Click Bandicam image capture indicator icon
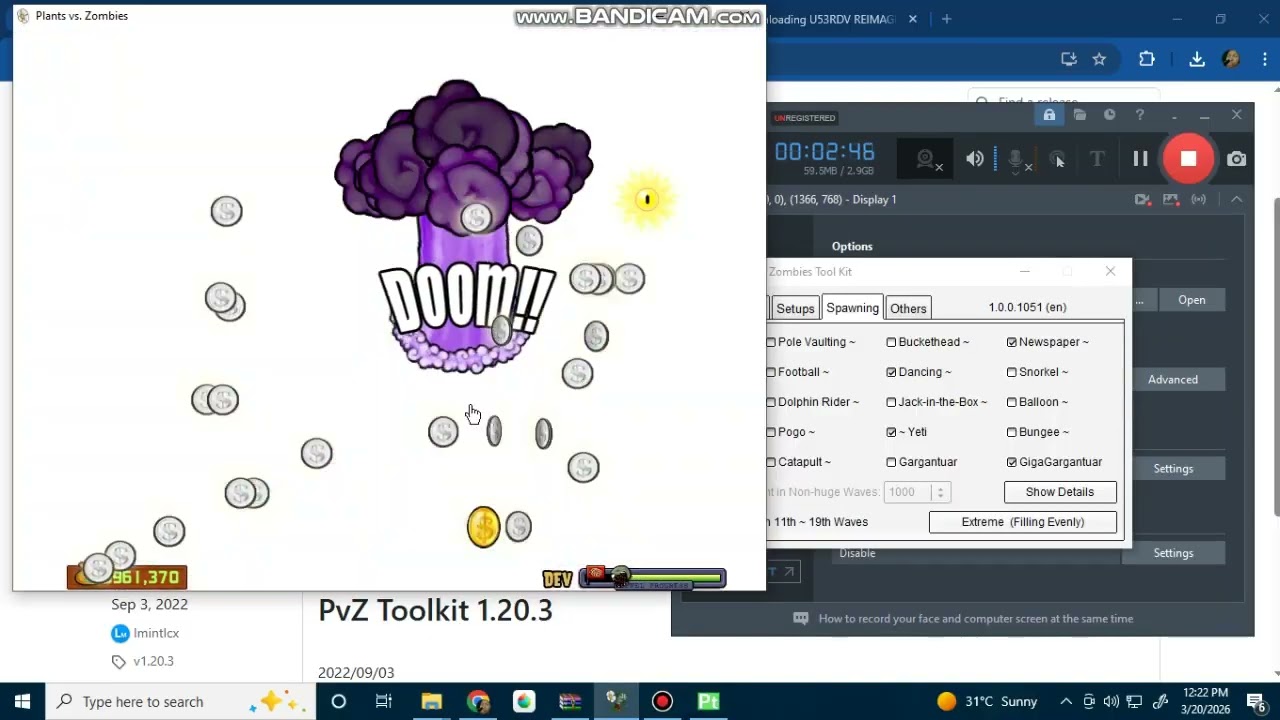 tap(1169, 199)
